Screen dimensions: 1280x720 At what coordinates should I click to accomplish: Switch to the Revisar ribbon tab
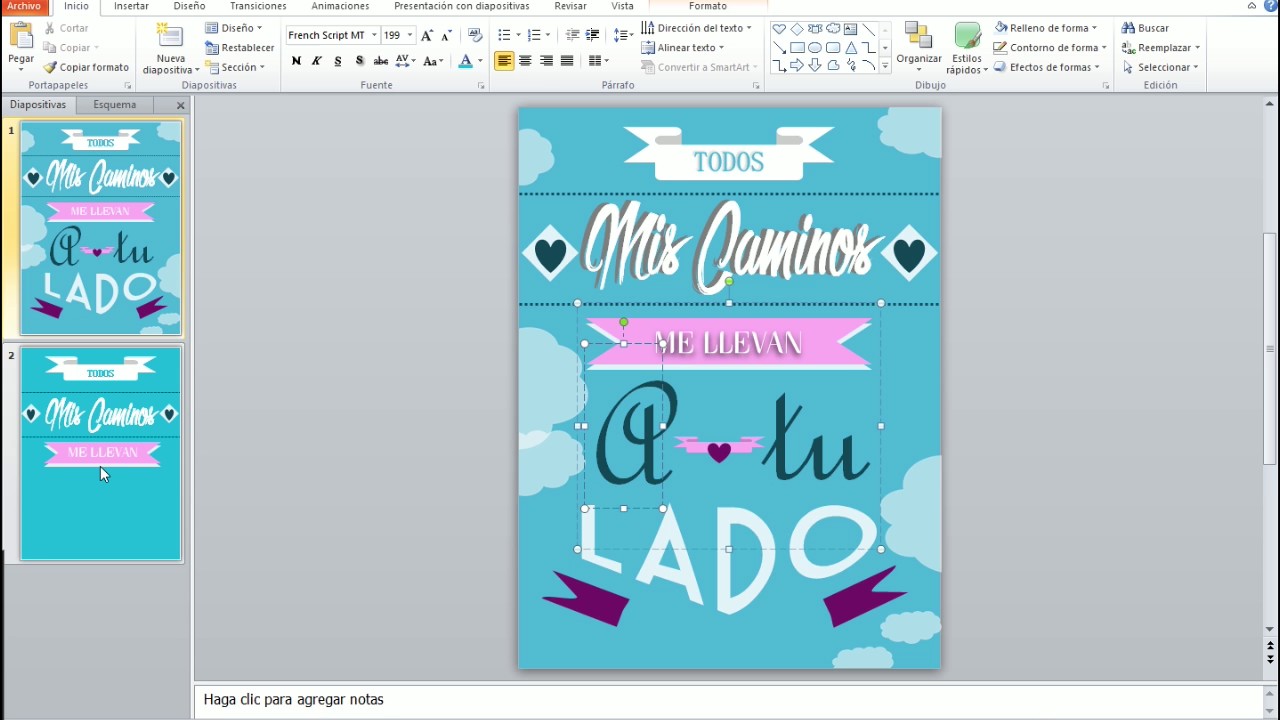(x=569, y=6)
